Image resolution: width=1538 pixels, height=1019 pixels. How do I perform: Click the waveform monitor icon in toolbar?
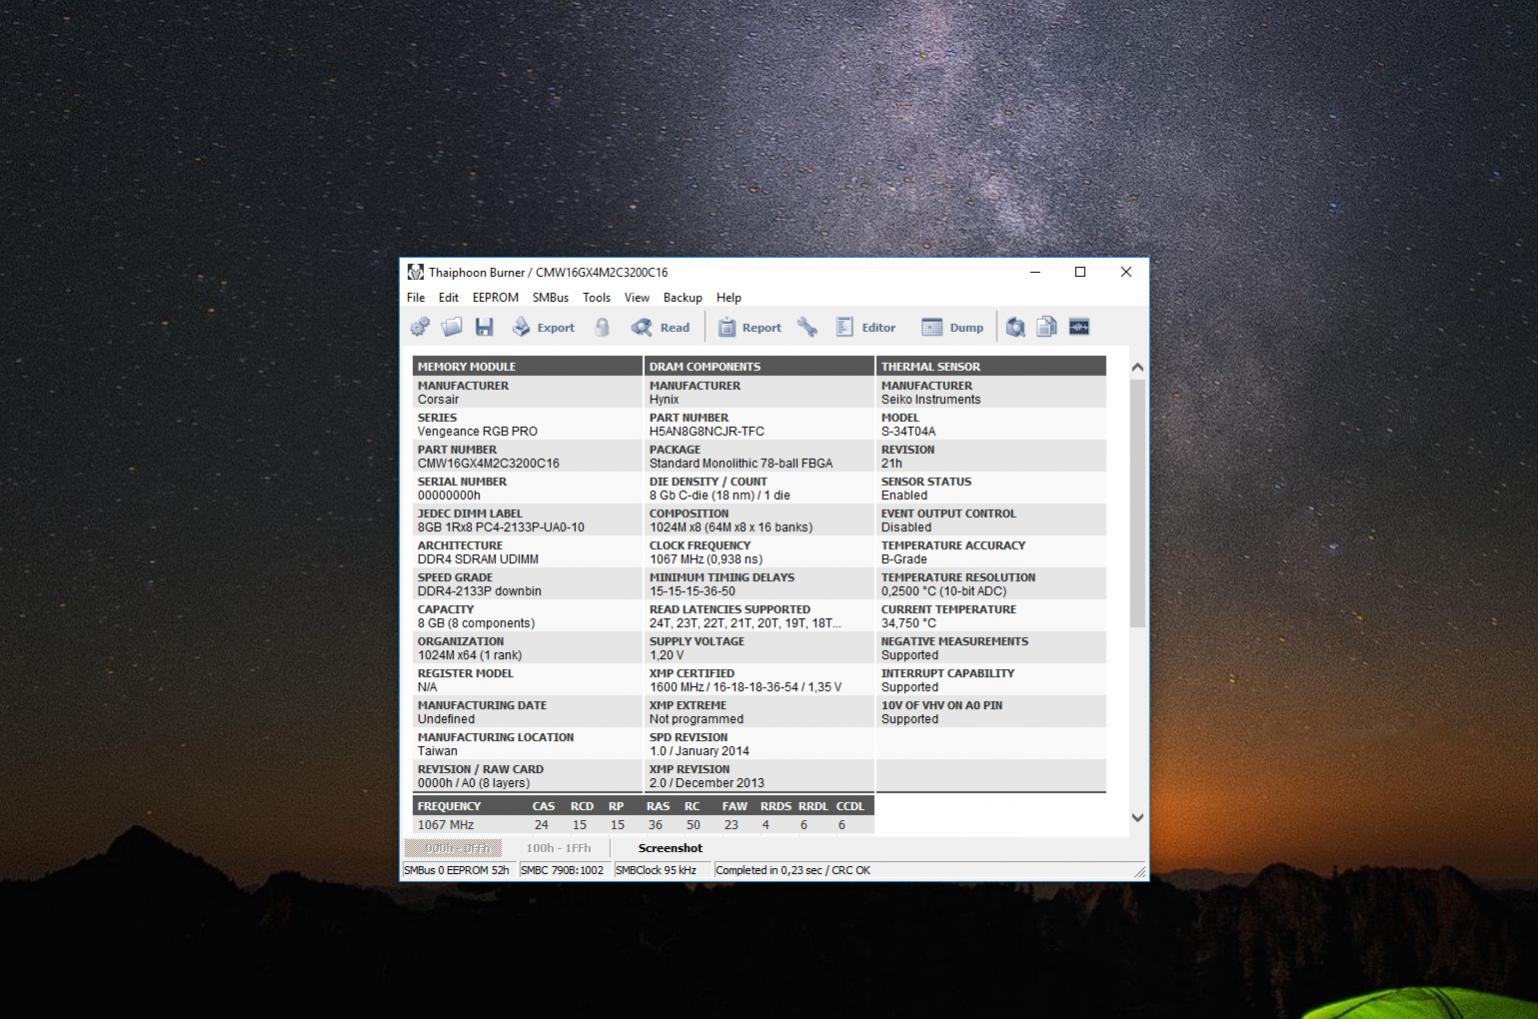(x=1079, y=327)
